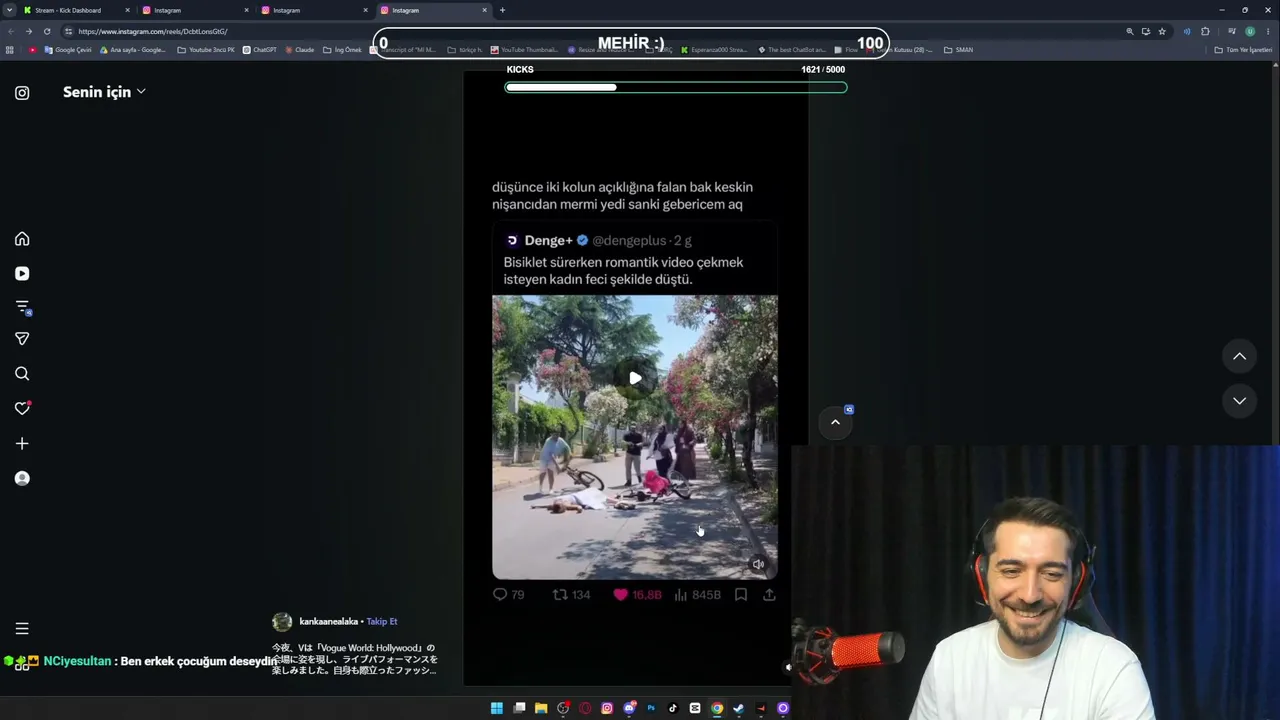The width and height of the screenshot is (1280, 720).
Task: Open TikTok from taskbar
Action: pos(673,708)
